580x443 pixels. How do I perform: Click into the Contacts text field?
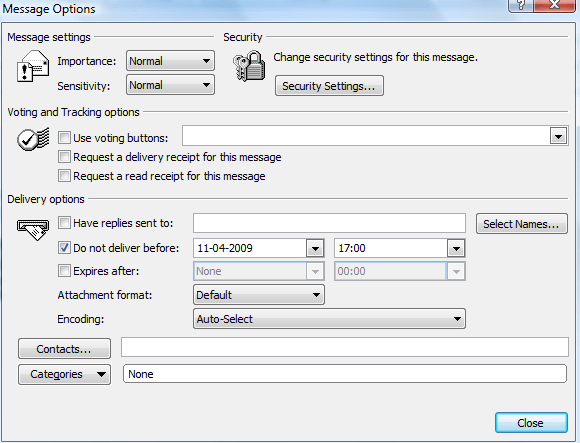click(x=345, y=347)
